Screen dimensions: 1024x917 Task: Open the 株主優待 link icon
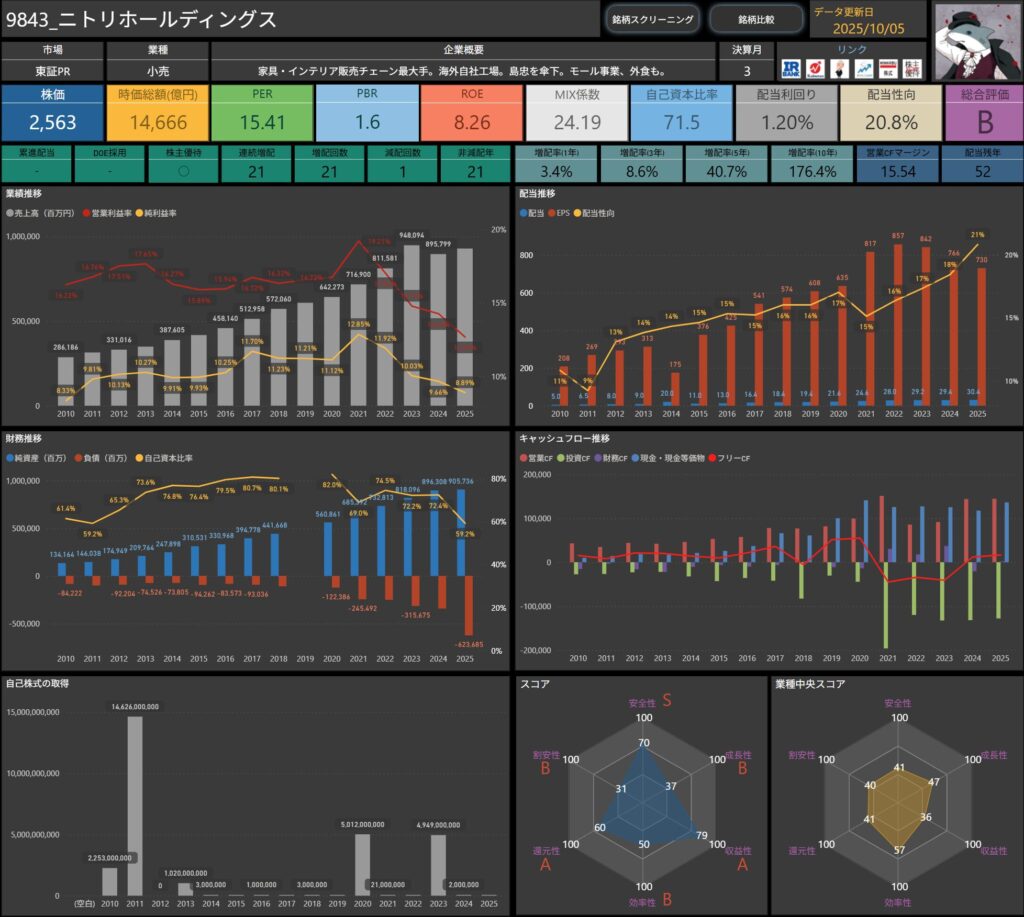point(911,68)
